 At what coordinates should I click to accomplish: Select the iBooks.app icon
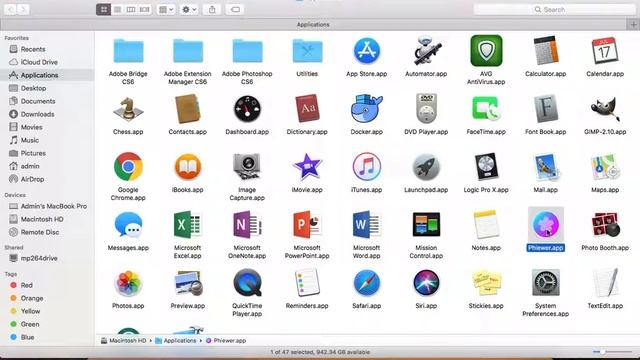[x=187, y=167]
